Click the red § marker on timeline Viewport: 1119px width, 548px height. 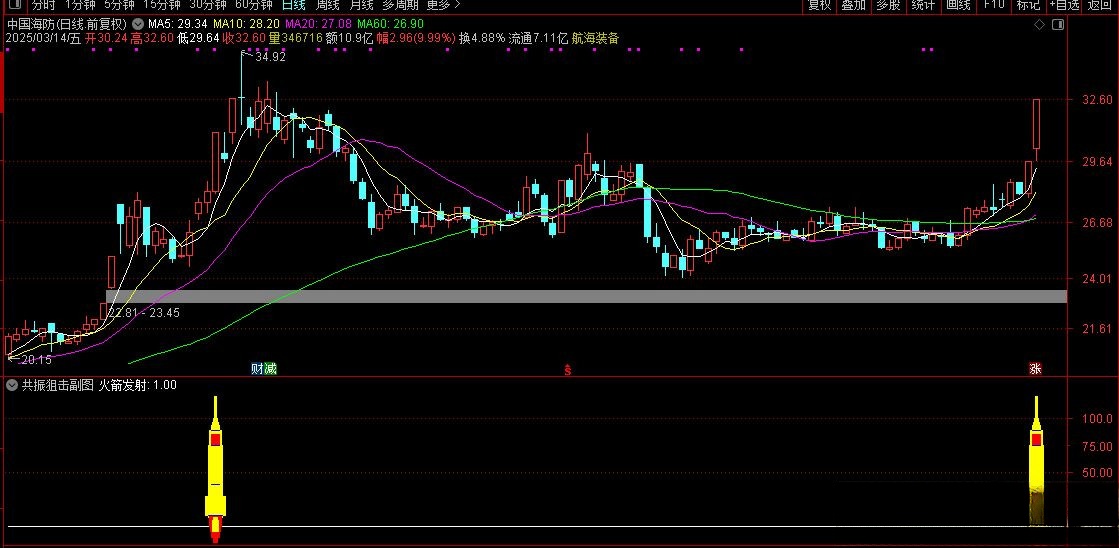567,369
